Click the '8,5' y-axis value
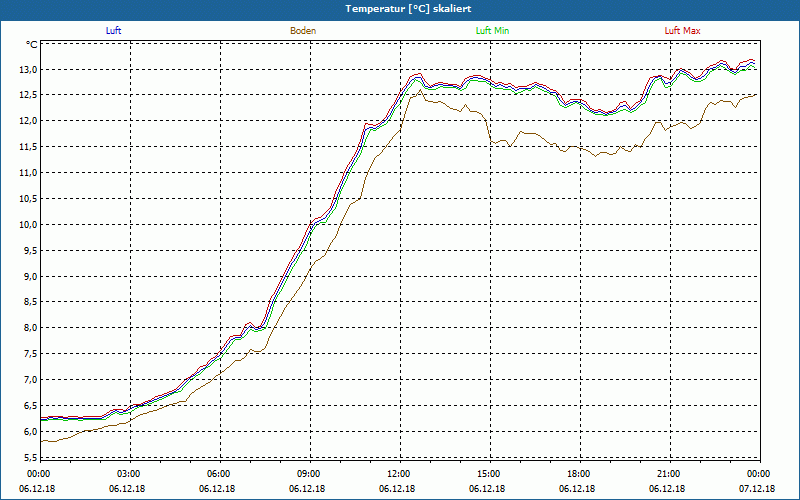Viewport: 800px width, 500px height. pos(30,302)
